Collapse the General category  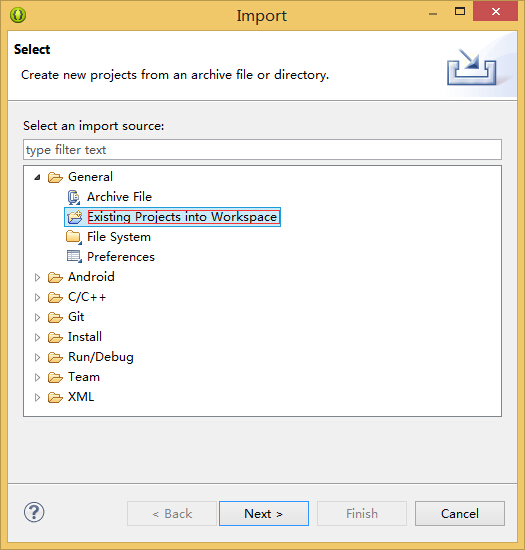point(37,177)
